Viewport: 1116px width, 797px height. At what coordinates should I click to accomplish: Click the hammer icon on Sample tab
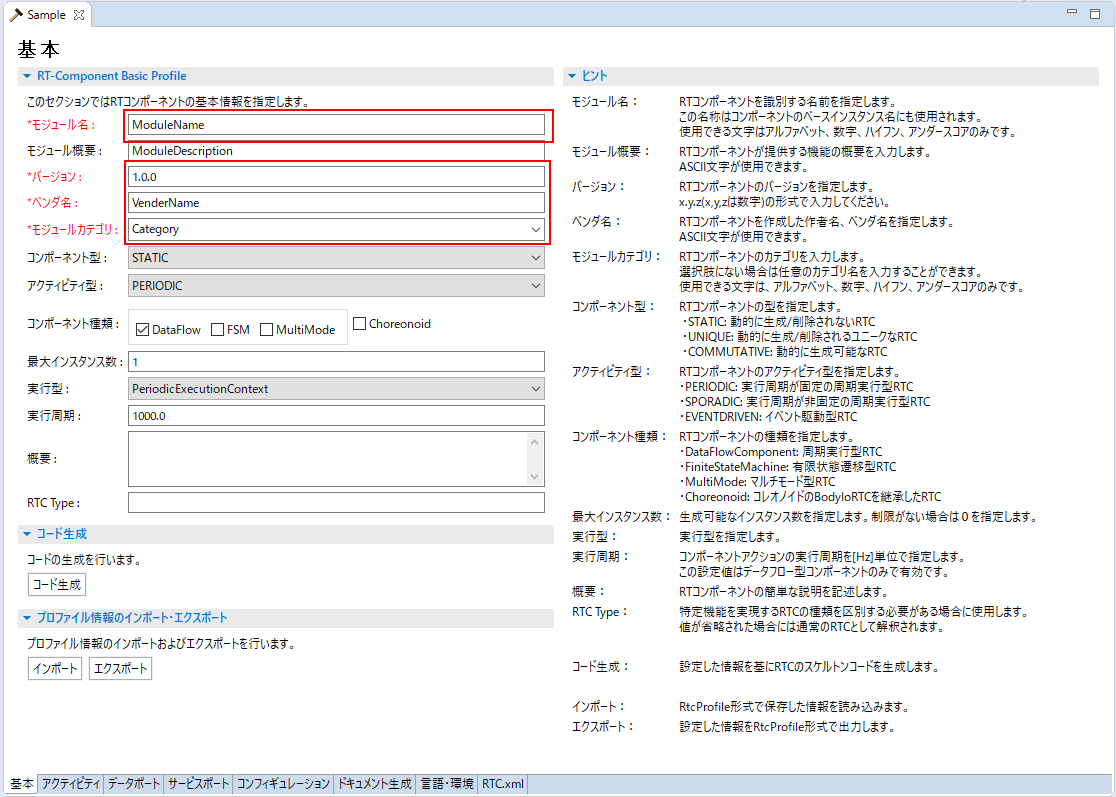tap(16, 15)
